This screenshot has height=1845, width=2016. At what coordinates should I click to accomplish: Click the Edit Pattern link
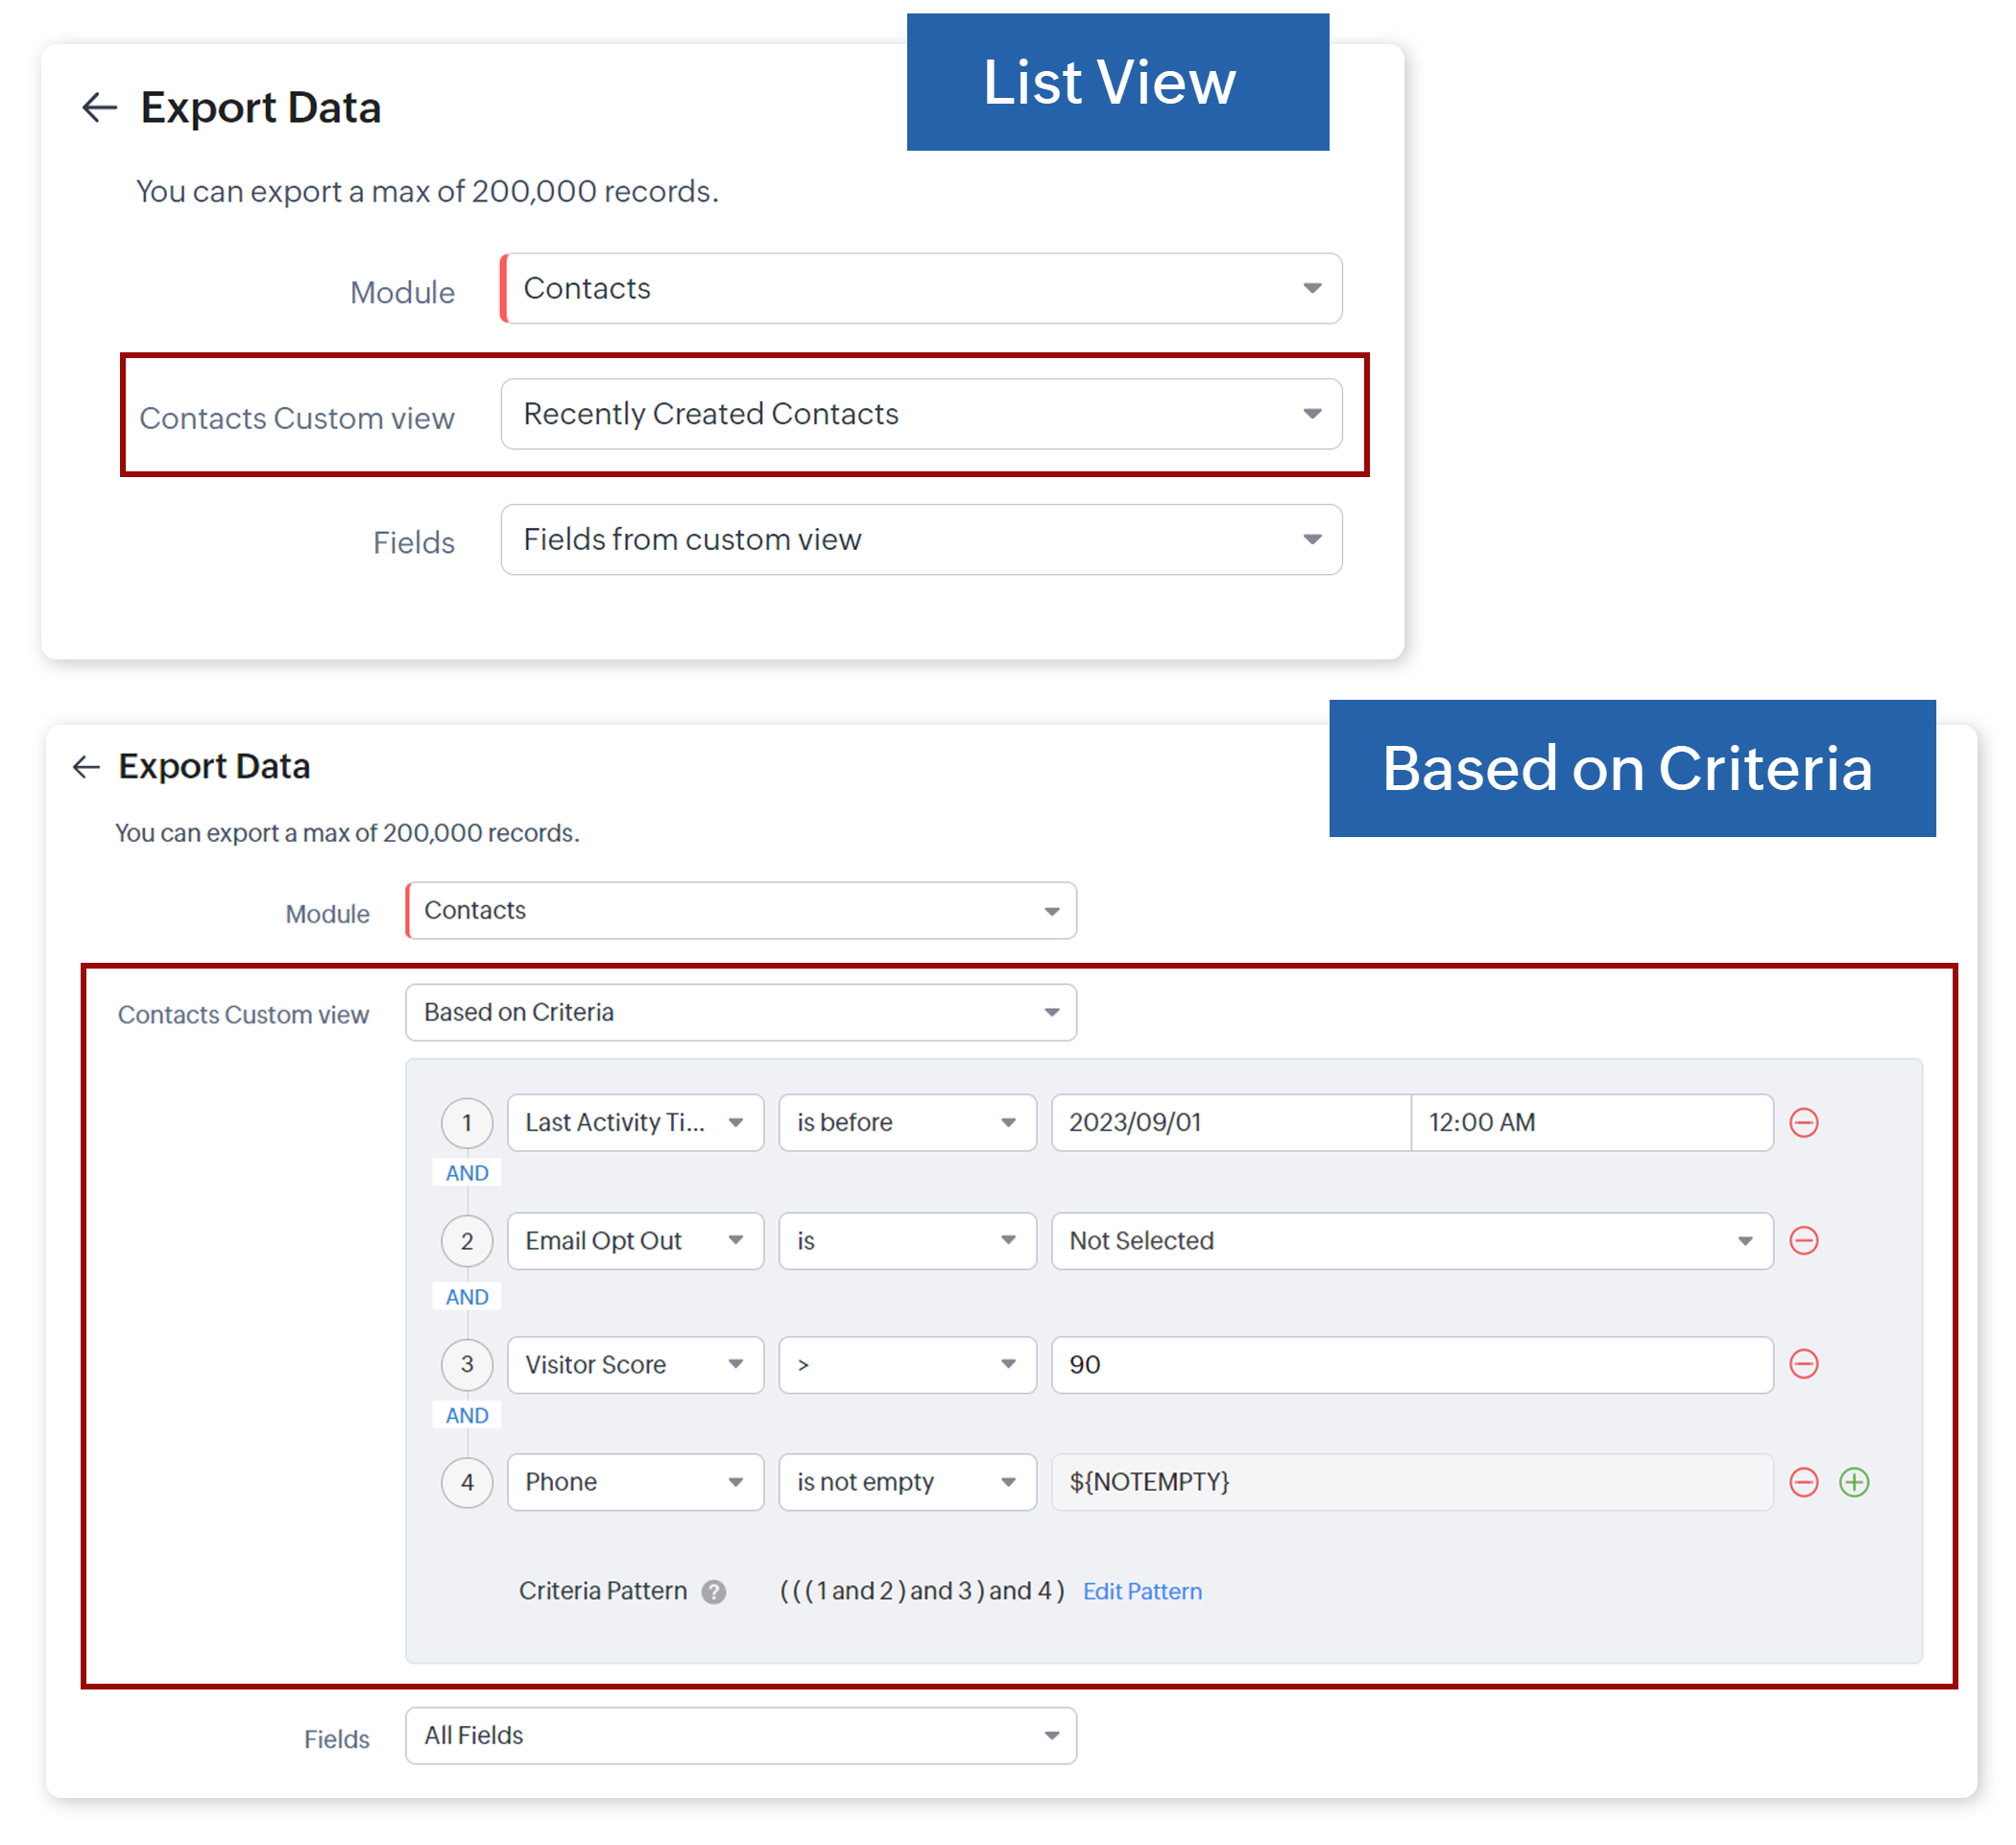(x=1142, y=1592)
